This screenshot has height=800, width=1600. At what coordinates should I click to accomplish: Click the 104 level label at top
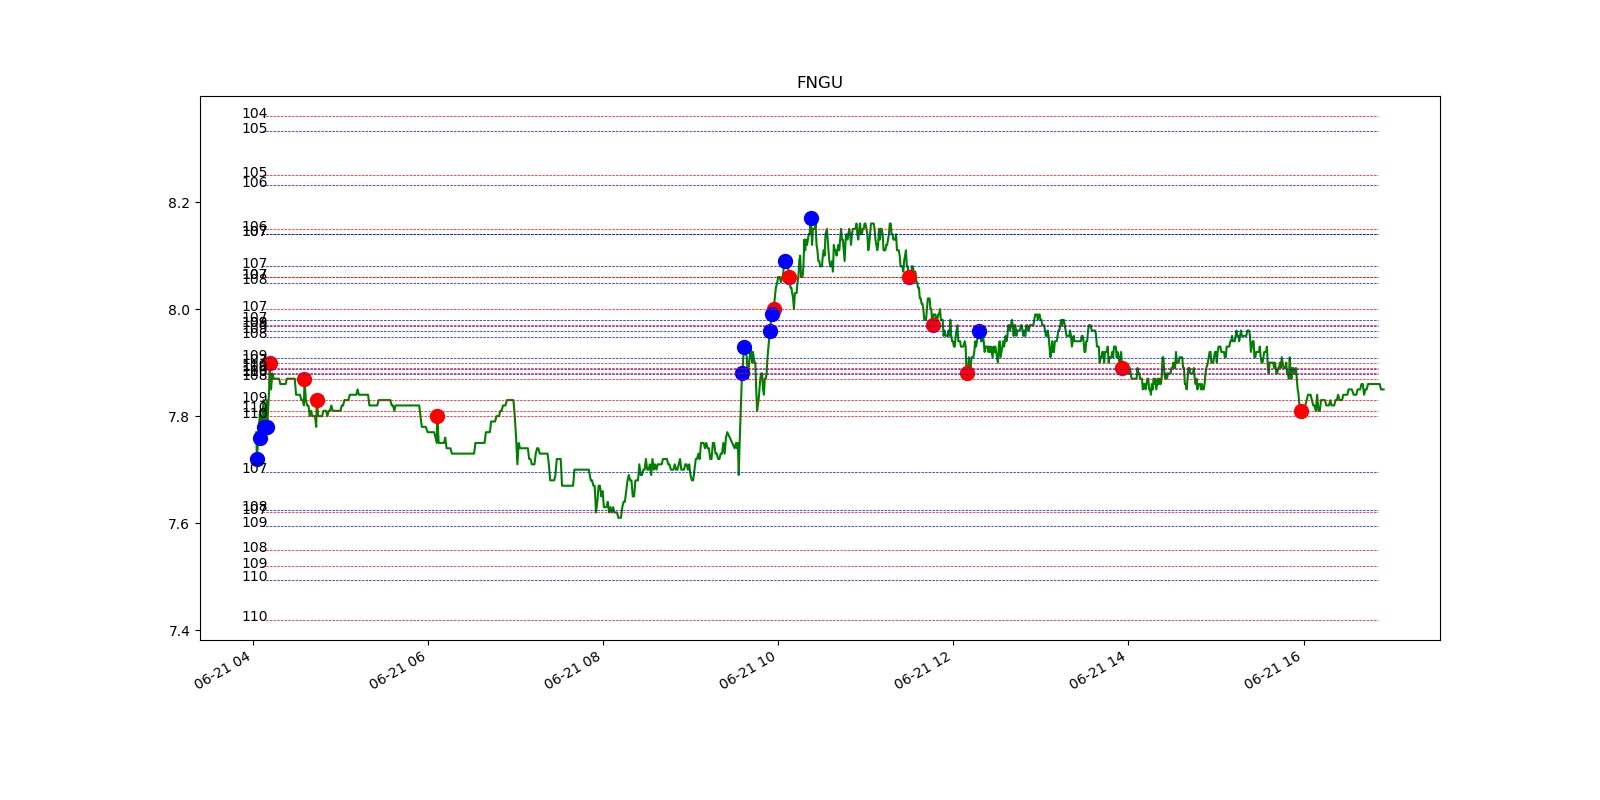[254, 114]
